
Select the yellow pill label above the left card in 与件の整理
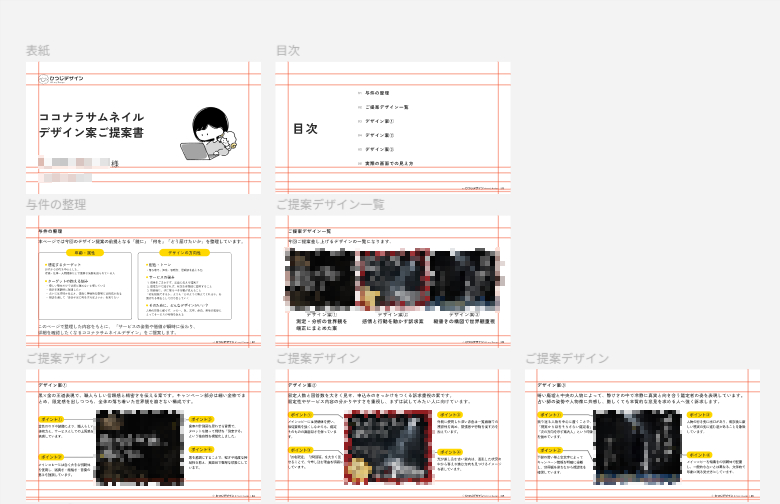[85, 253]
